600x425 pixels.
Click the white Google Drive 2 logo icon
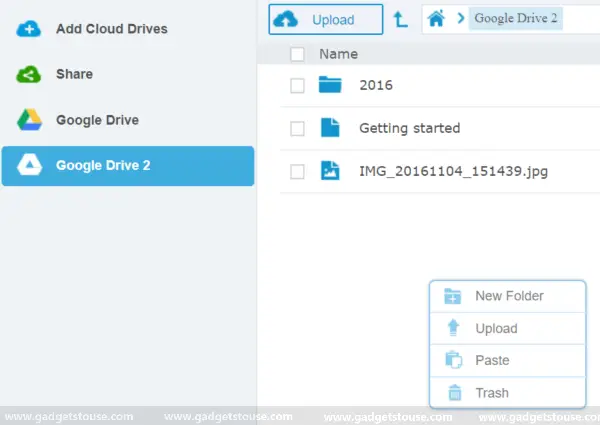point(29,165)
